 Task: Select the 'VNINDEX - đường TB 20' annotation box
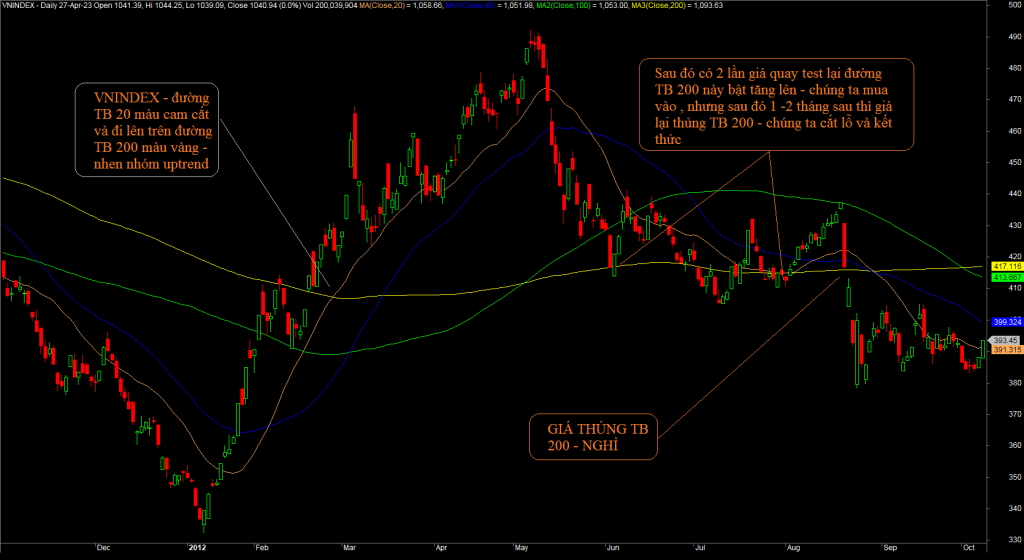pyautogui.click(x=147, y=129)
